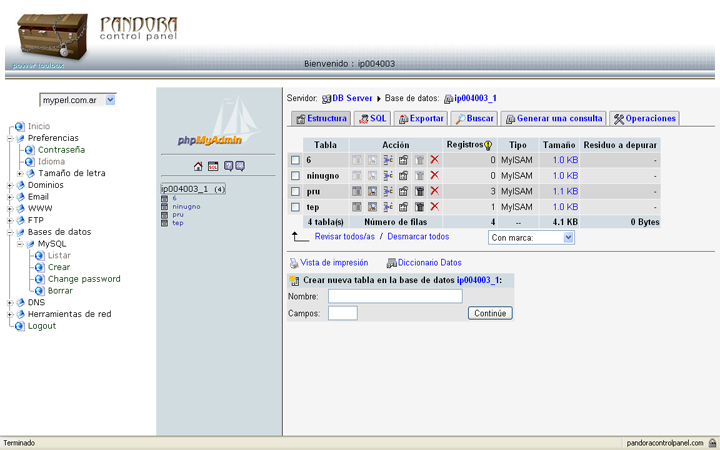Click the insert icon for table ninugno
Viewport: 720px width, 450px height.
click(388, 176)
